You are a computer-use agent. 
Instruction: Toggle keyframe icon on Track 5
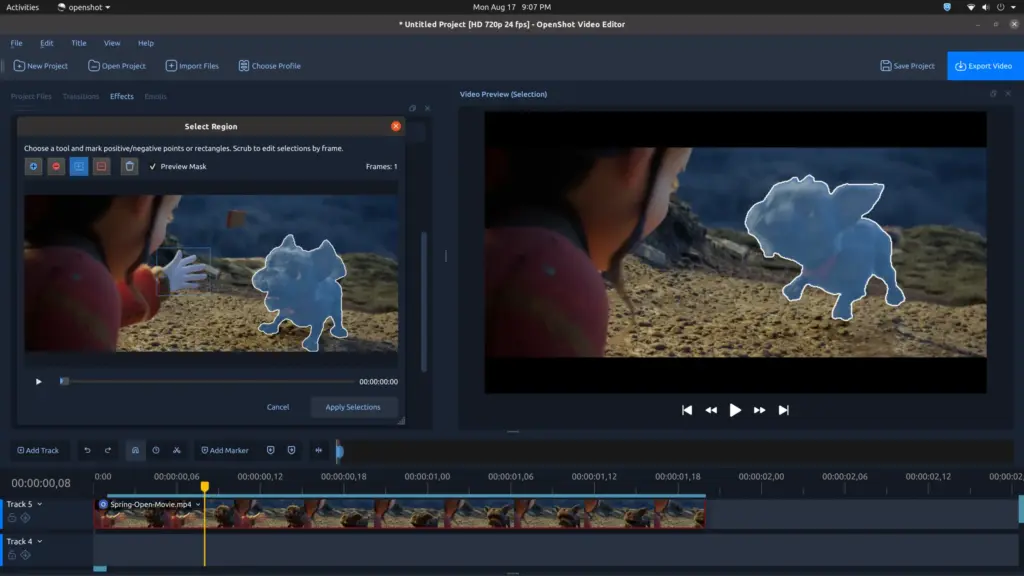pyautogui.click(x=25, y=518)
